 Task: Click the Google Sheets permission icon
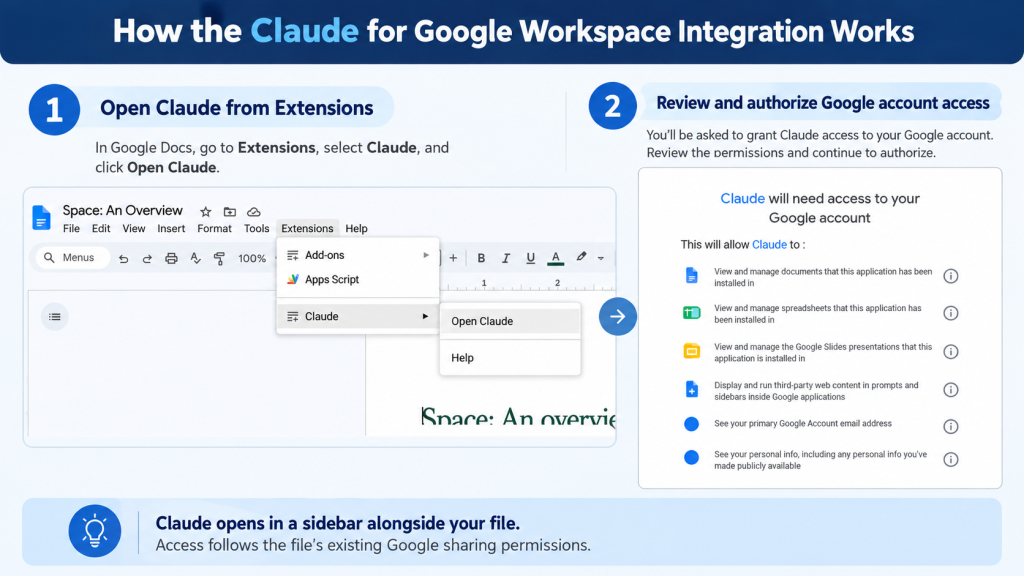pos(692,313)
